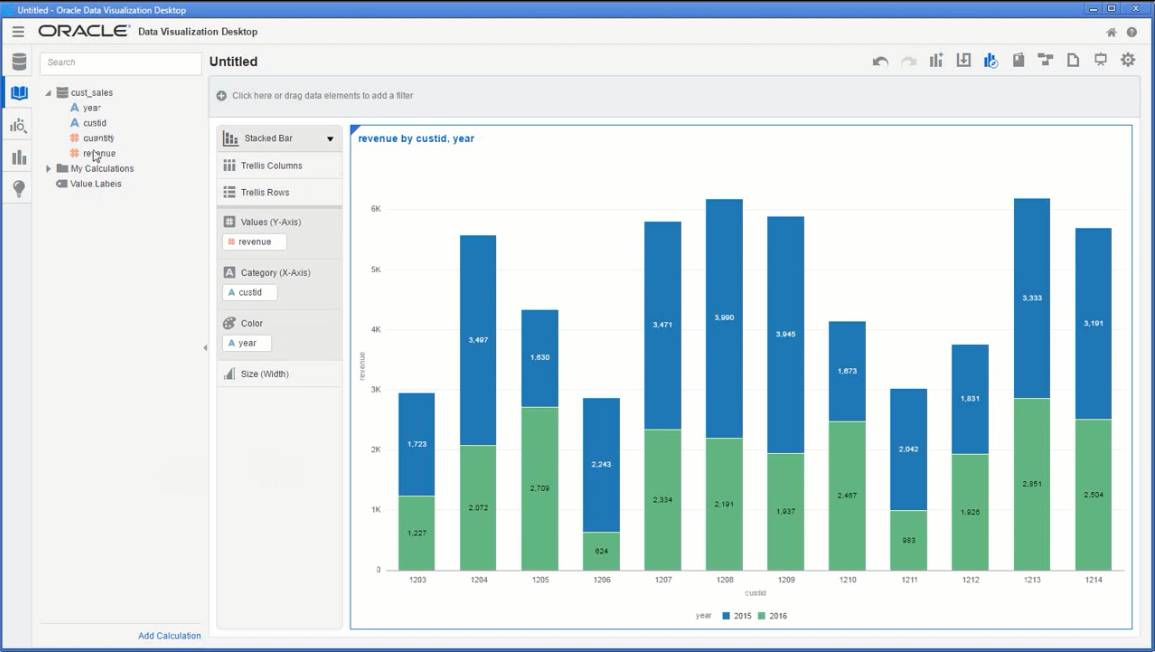Click the Size (Width) drop target
This screenshot has width=1155, height=652.
point(280,374)
